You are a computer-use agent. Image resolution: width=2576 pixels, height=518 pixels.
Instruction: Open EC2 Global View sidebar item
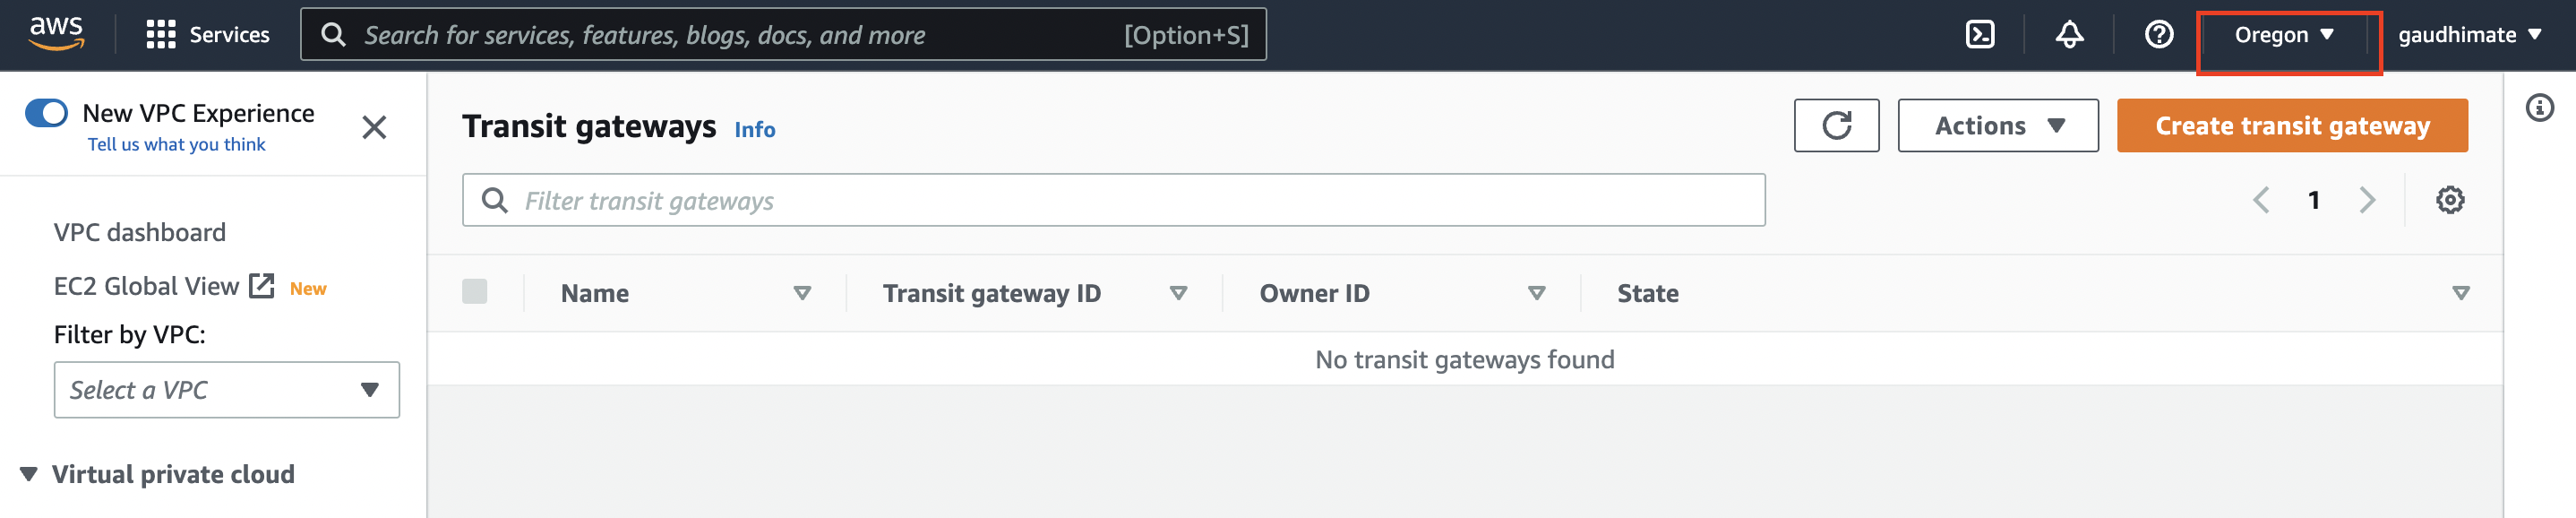pos(146,287)
